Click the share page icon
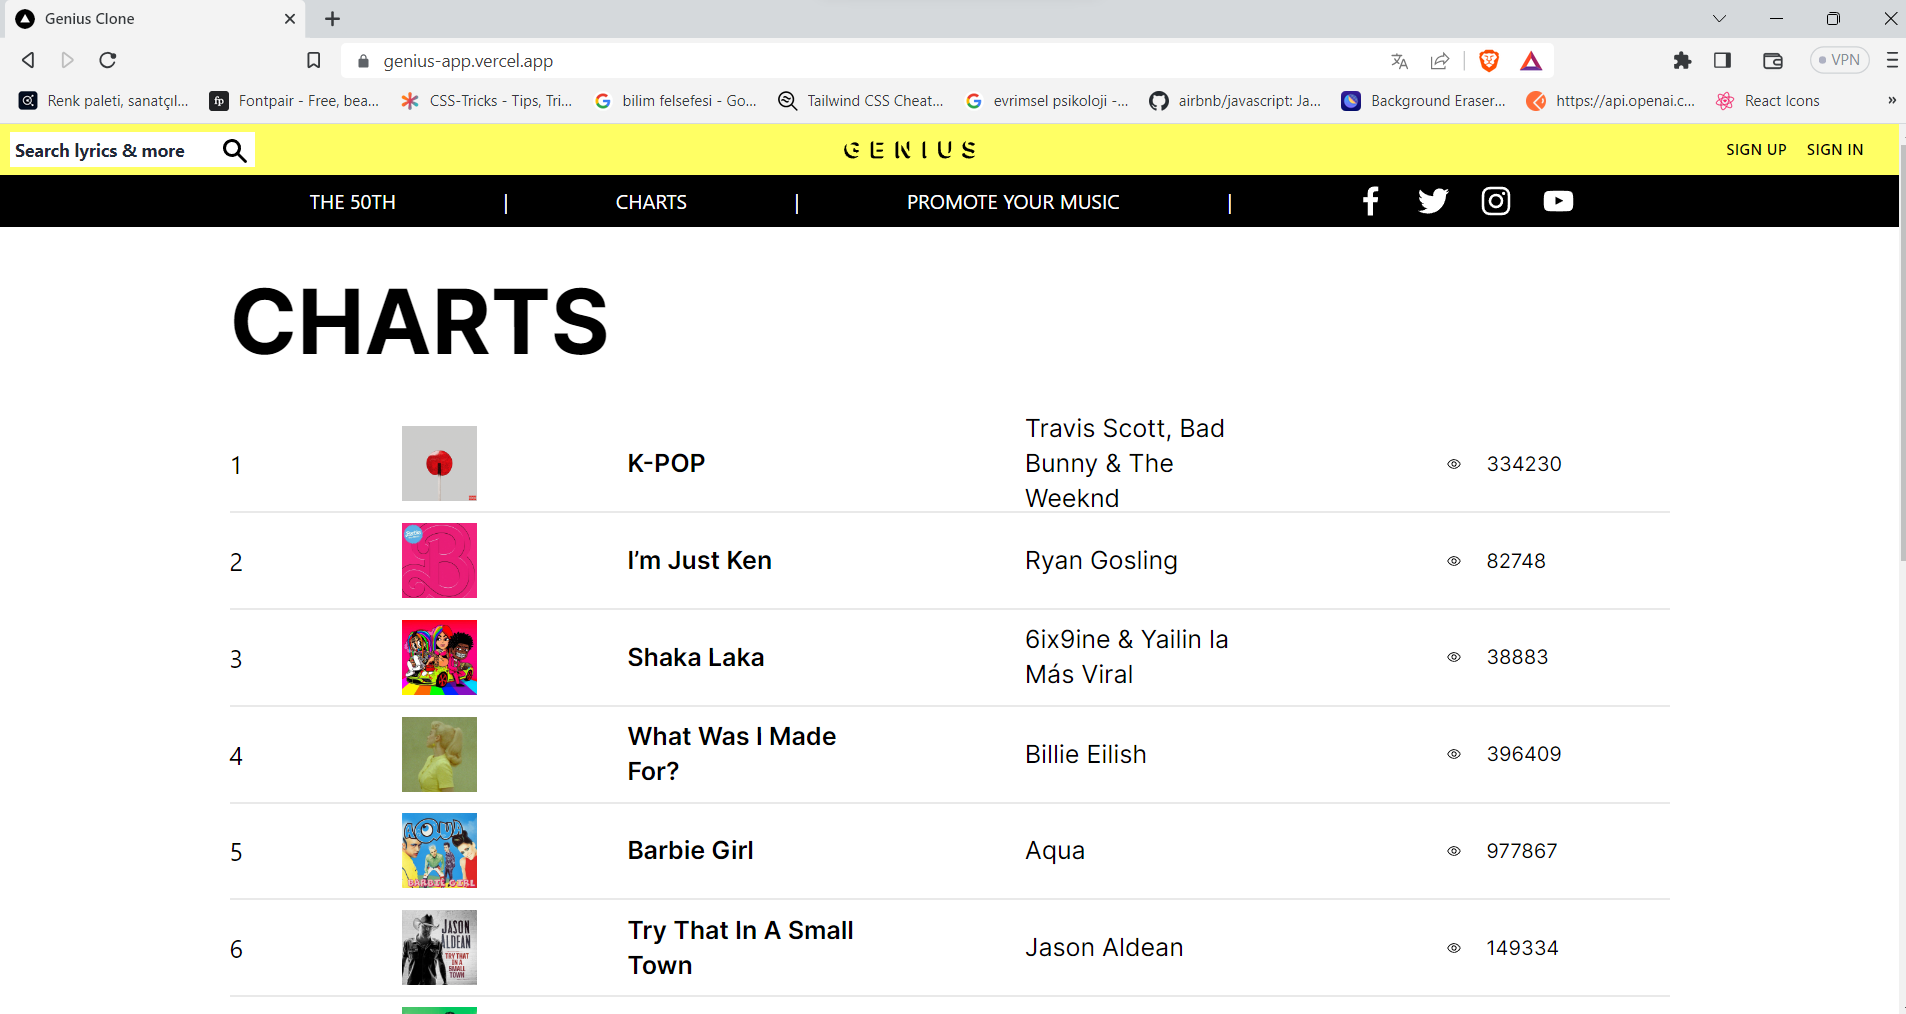Screen dimensions: 1906x1014 pos(1440,61)
